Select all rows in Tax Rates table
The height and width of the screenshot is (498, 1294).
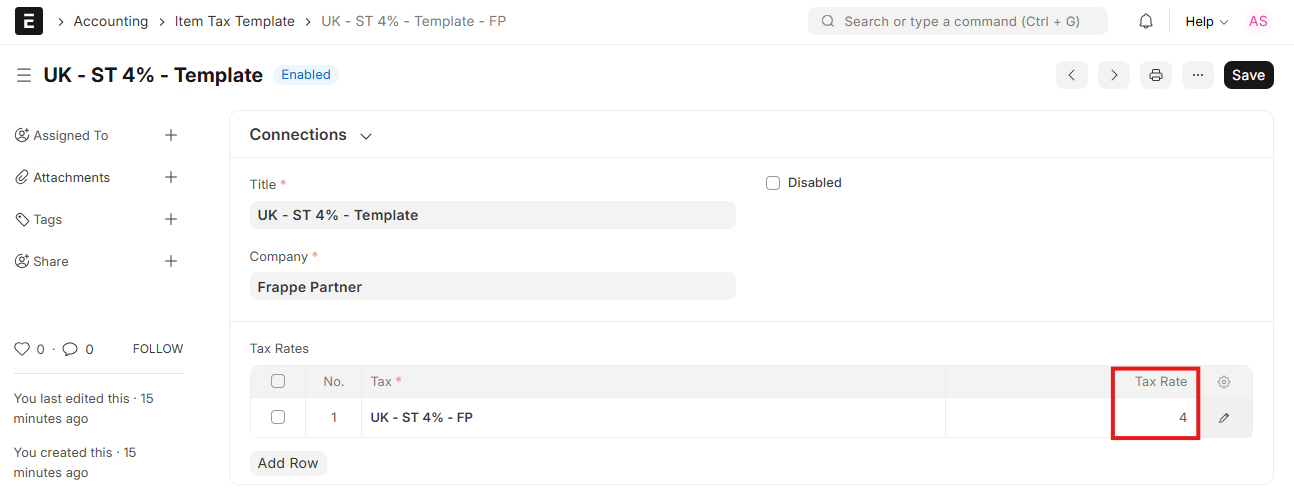tap(278, 381)
